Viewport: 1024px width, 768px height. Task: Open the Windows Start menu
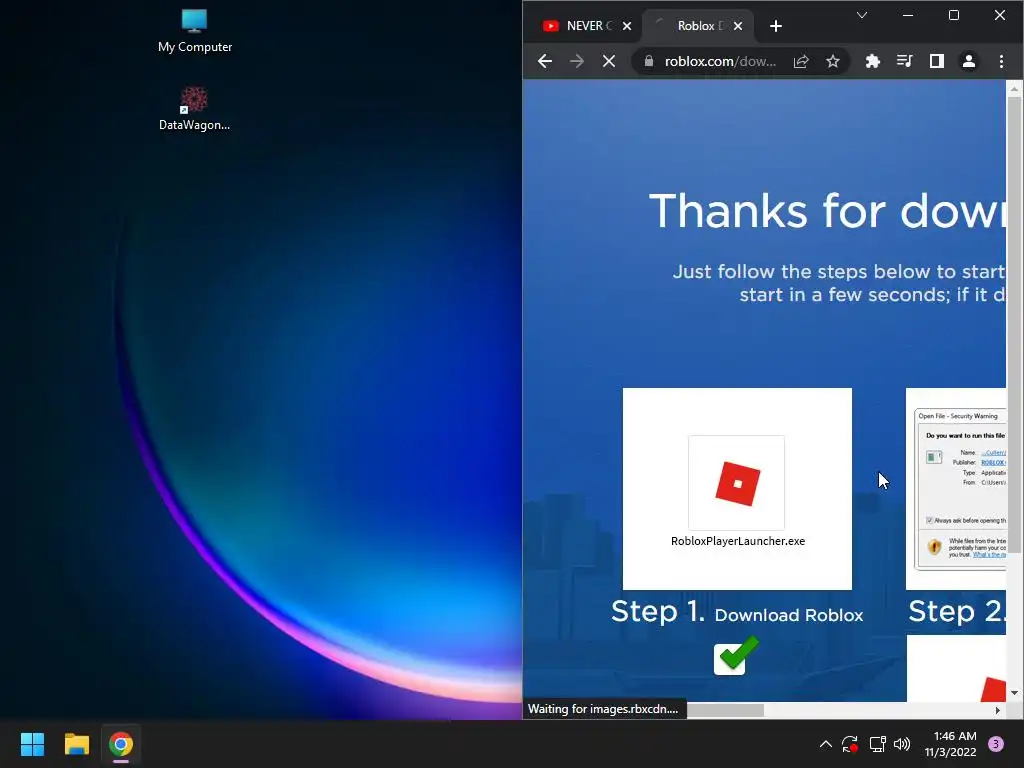coord(32,744)
